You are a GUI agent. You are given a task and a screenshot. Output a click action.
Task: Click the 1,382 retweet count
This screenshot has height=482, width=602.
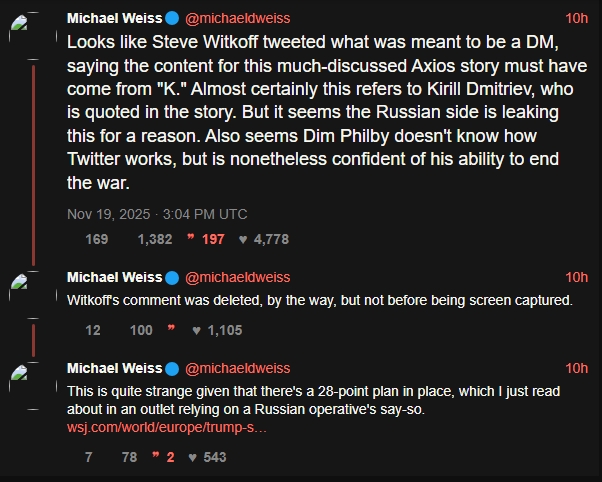coord(154,239)
